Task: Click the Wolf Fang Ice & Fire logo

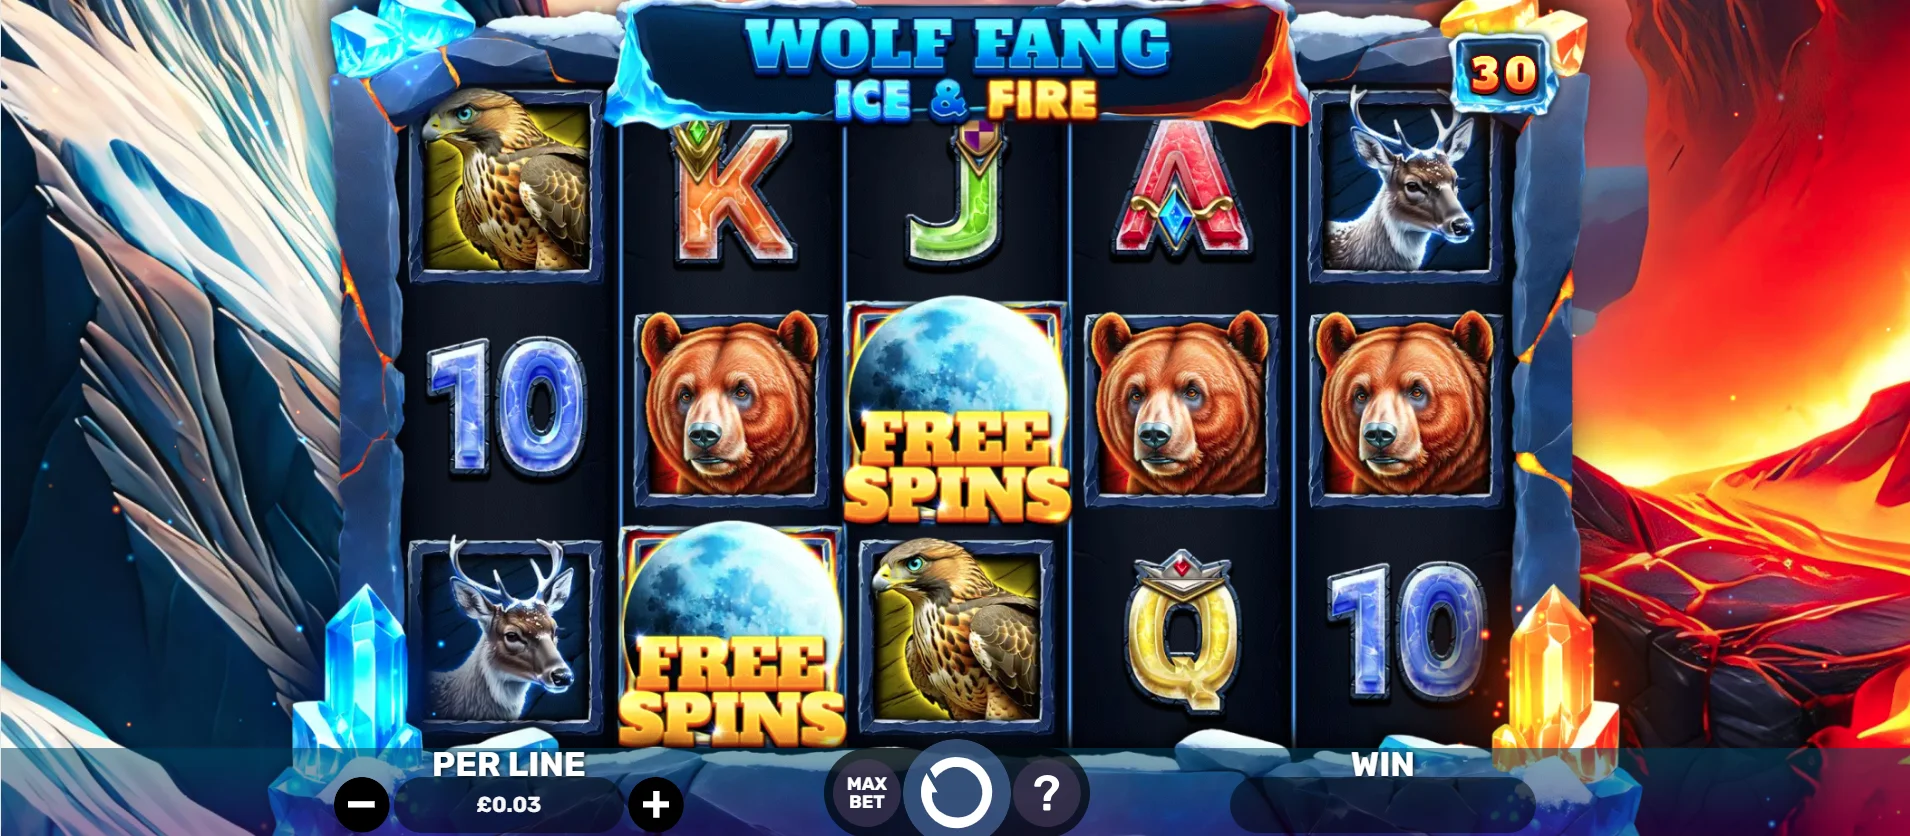Action: point(957,66)
